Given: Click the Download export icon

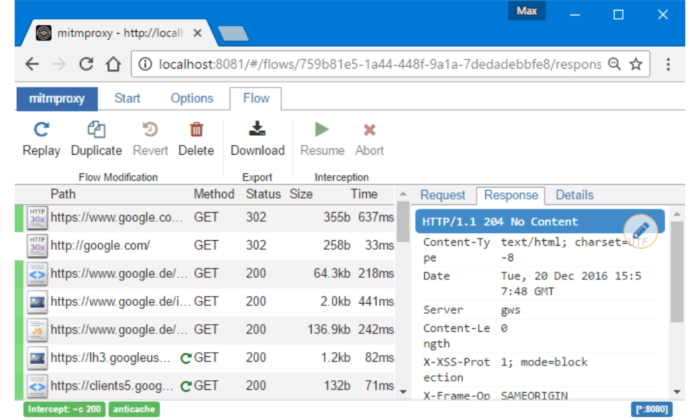Looking at the screenshot, I should tap(257, 129).
